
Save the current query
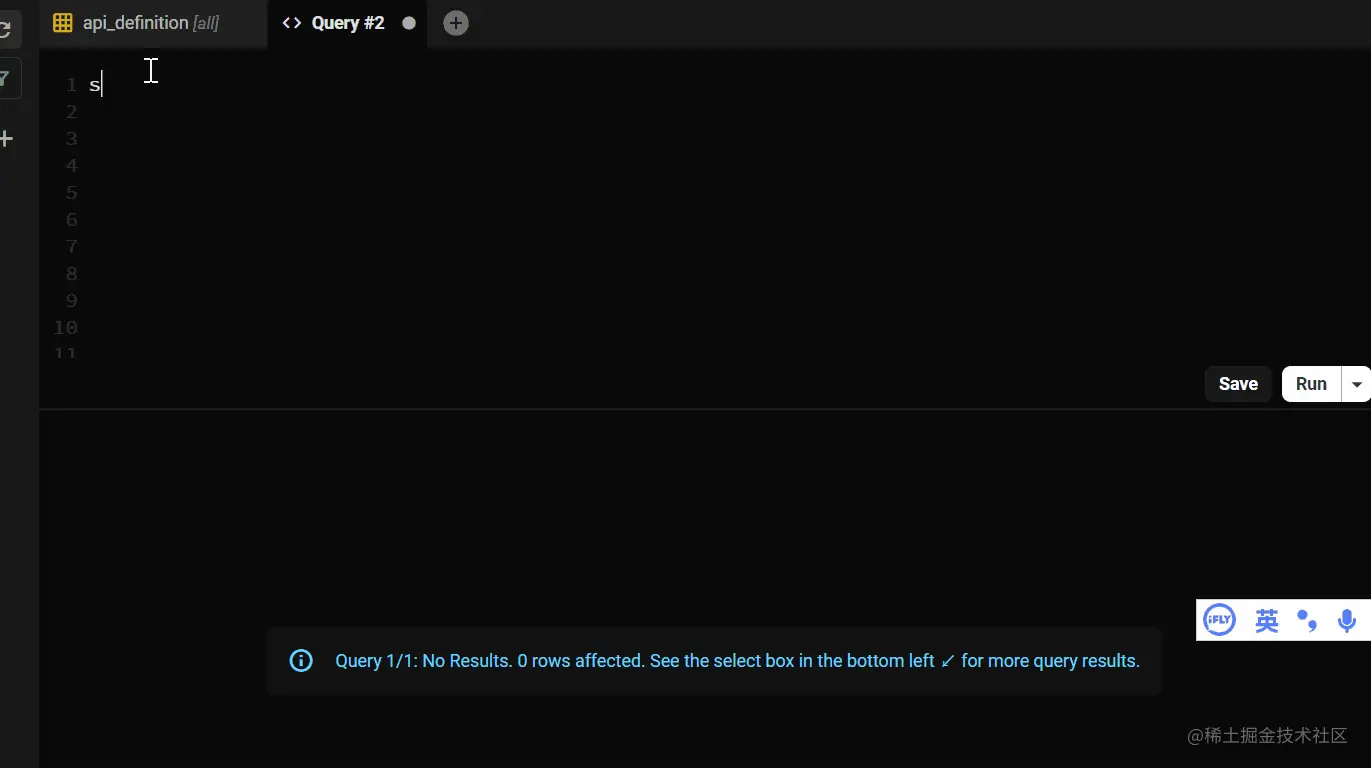pos(1238,384)
